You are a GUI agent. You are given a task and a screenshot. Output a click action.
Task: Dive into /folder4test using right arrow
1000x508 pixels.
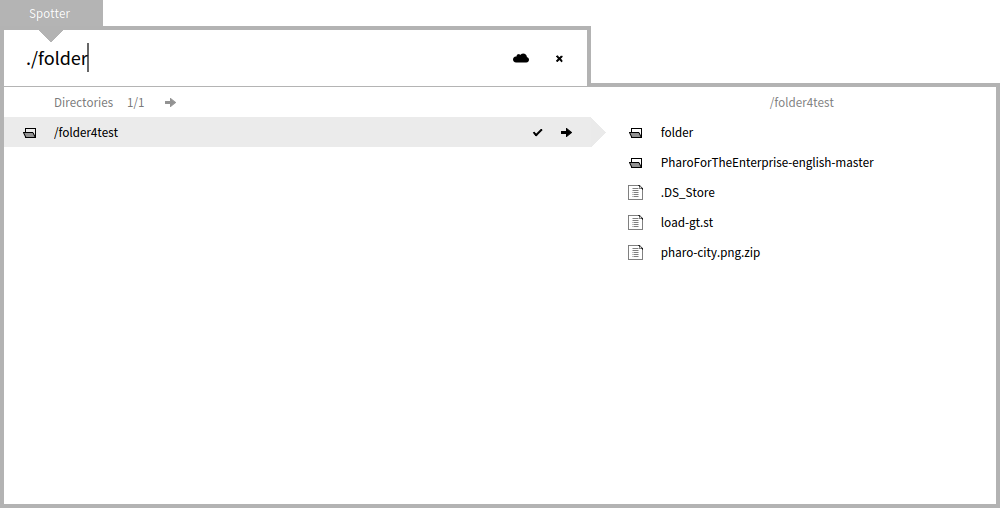566,133
